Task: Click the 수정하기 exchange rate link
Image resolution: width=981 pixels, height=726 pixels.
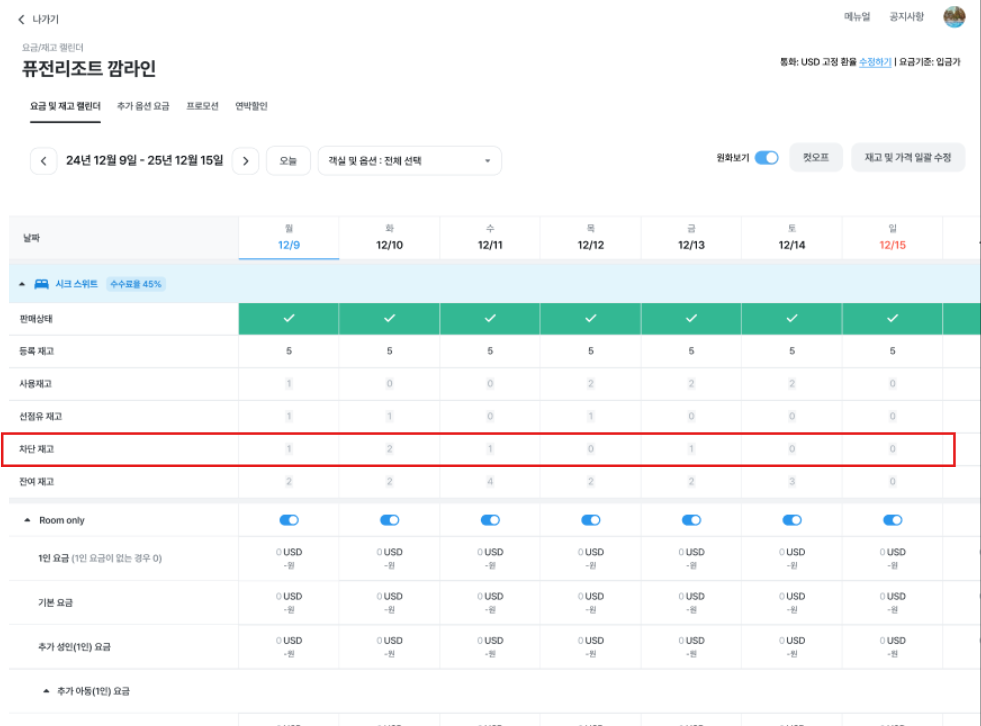Action: pyautogui.click(x=875, y=62)
